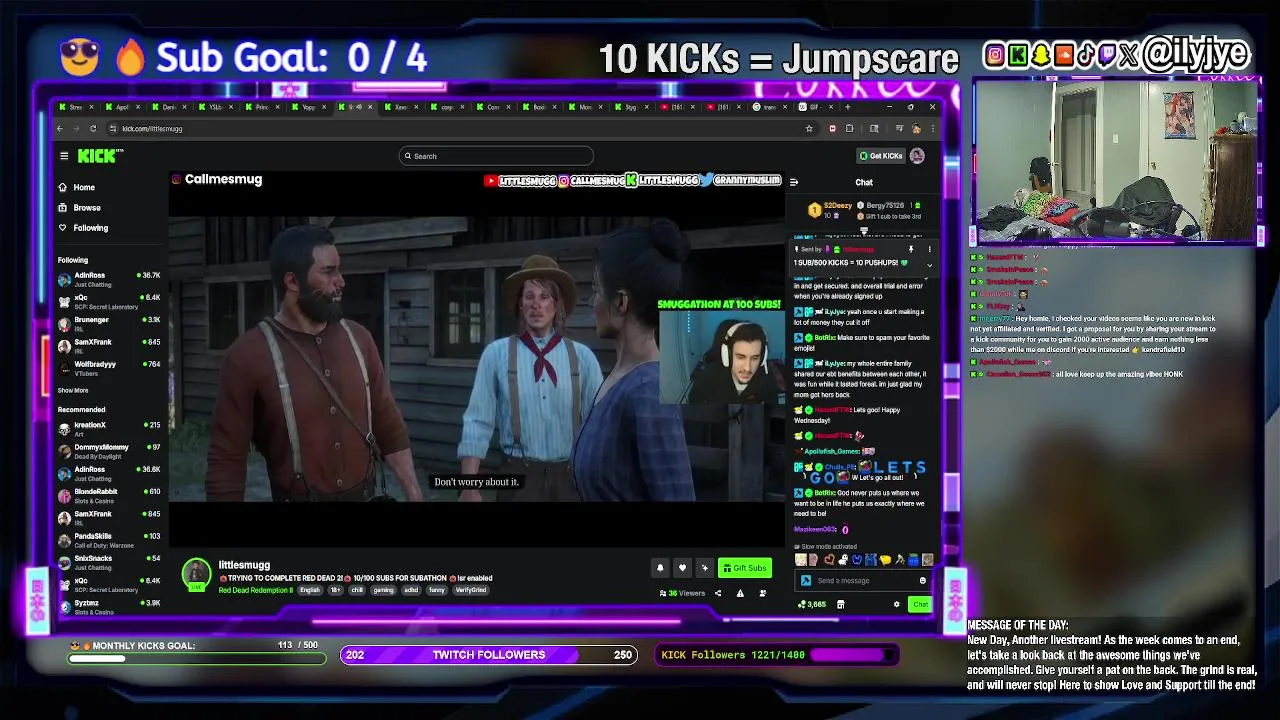Click the English tag

click(x=310, y=590)
